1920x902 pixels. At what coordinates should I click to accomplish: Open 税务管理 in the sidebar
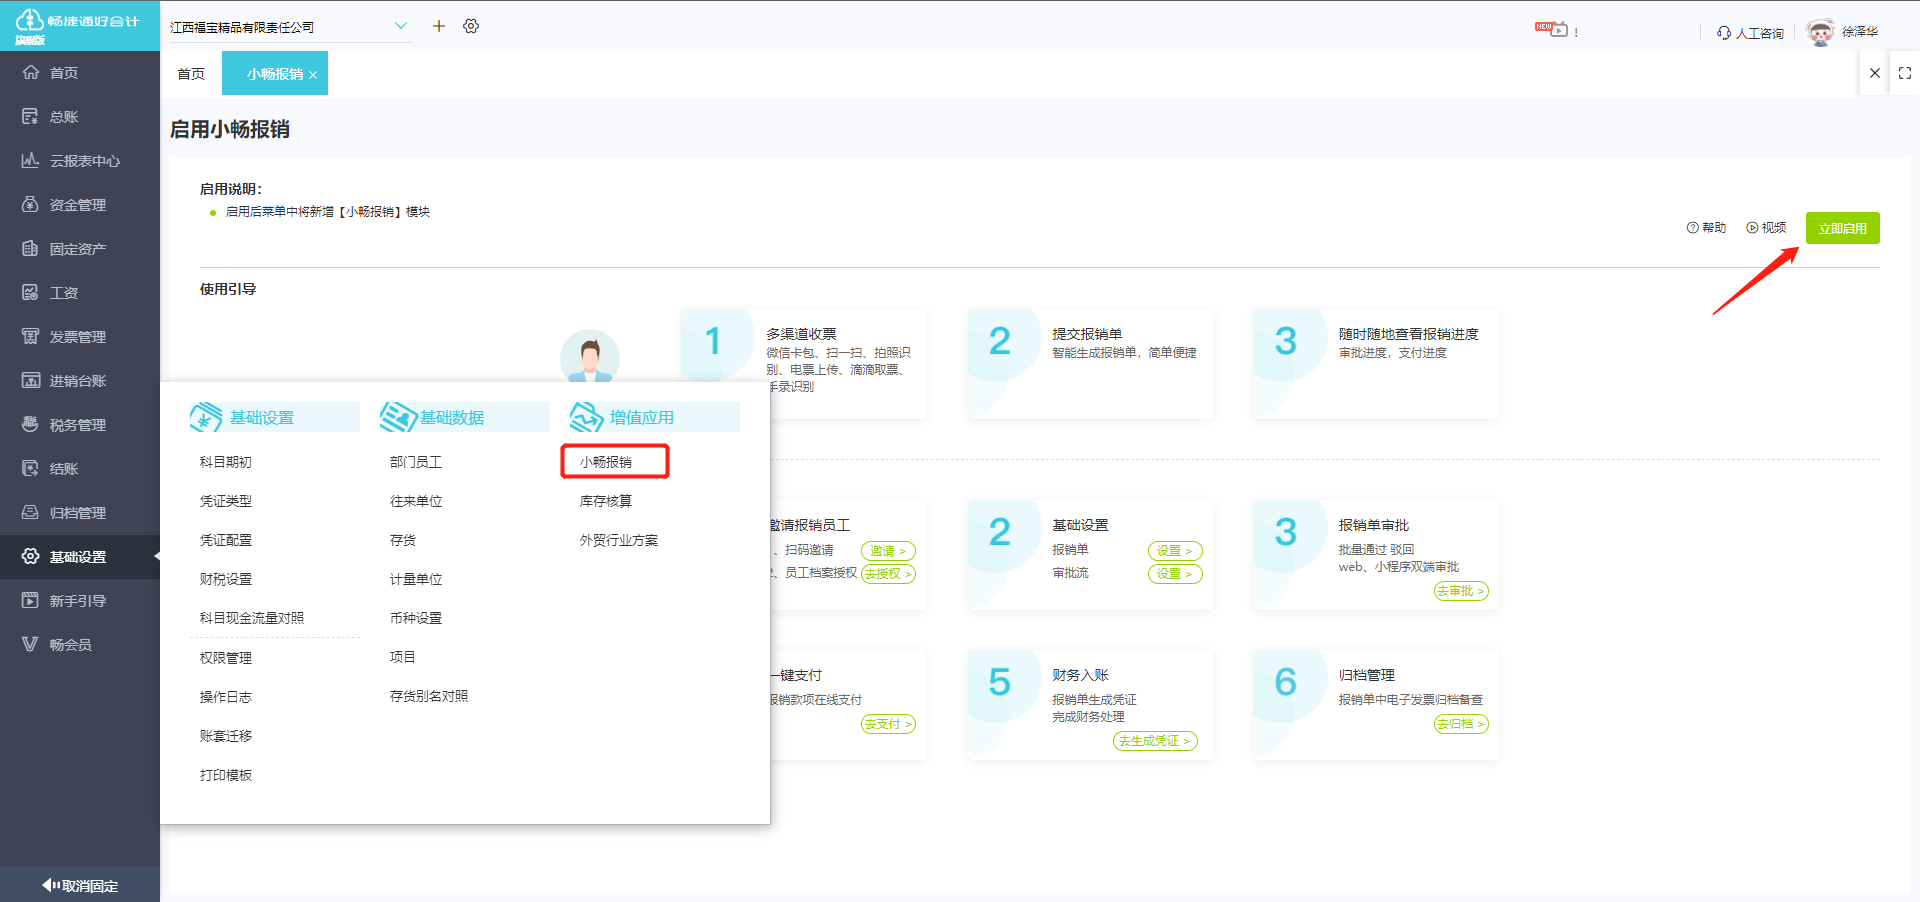coord(77,425)
